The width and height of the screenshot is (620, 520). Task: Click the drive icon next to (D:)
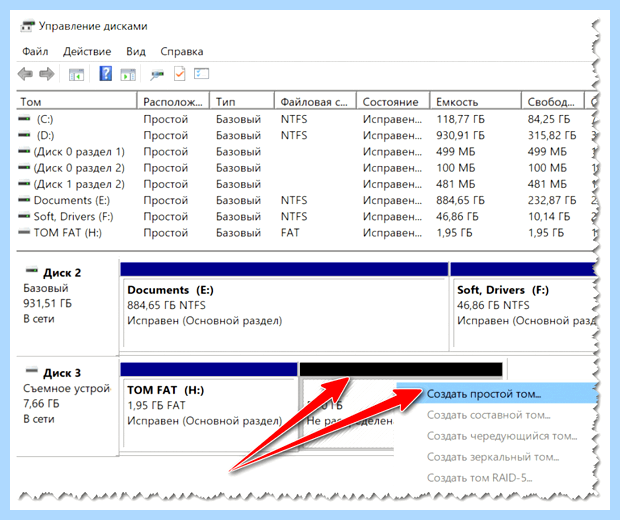point(25,135)
